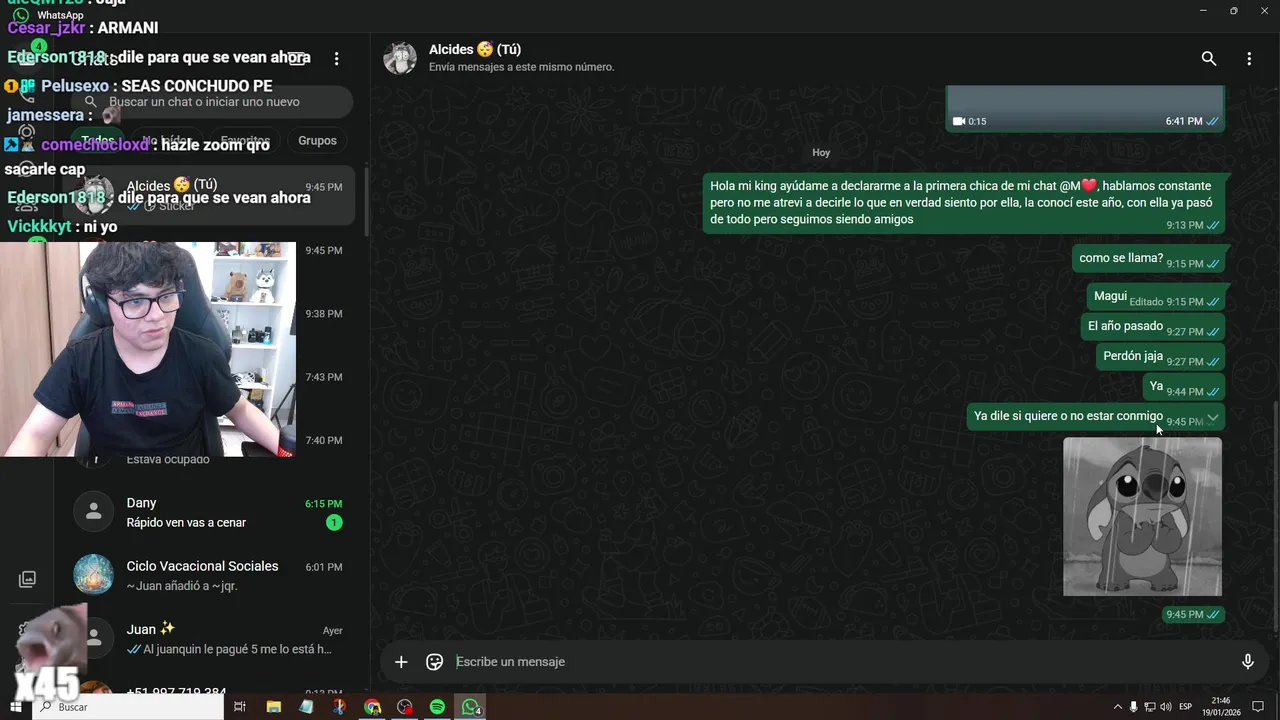Viewport: 1280px width, 720px height.
Task: Click Windows taskbar Buscar search box
Action: pos(128,707)
